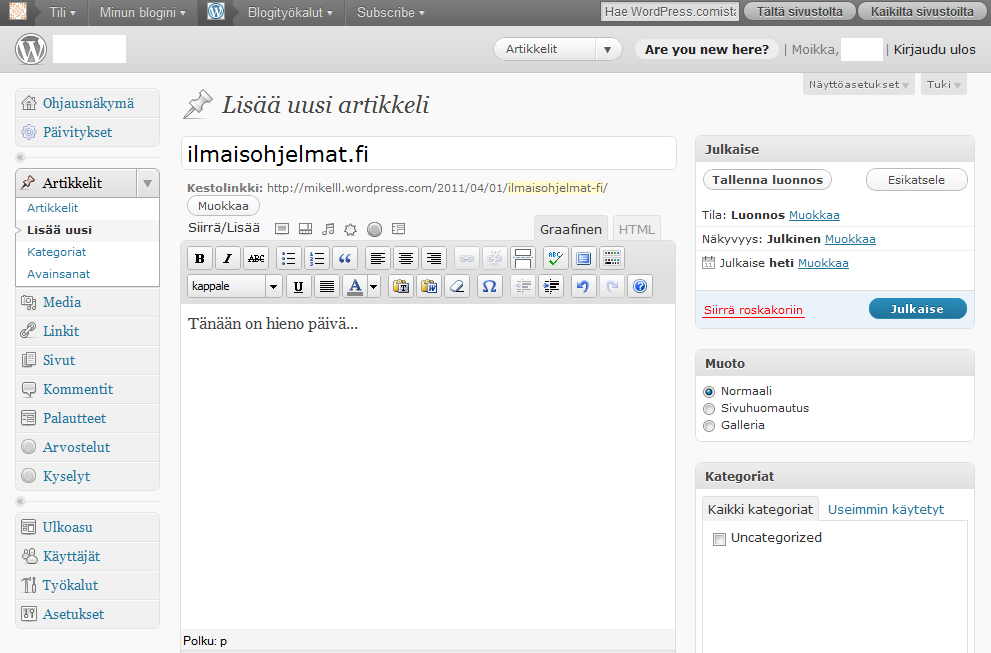Switch to HTML editor tab
This screenshot has width=991, height=653.
636,229
